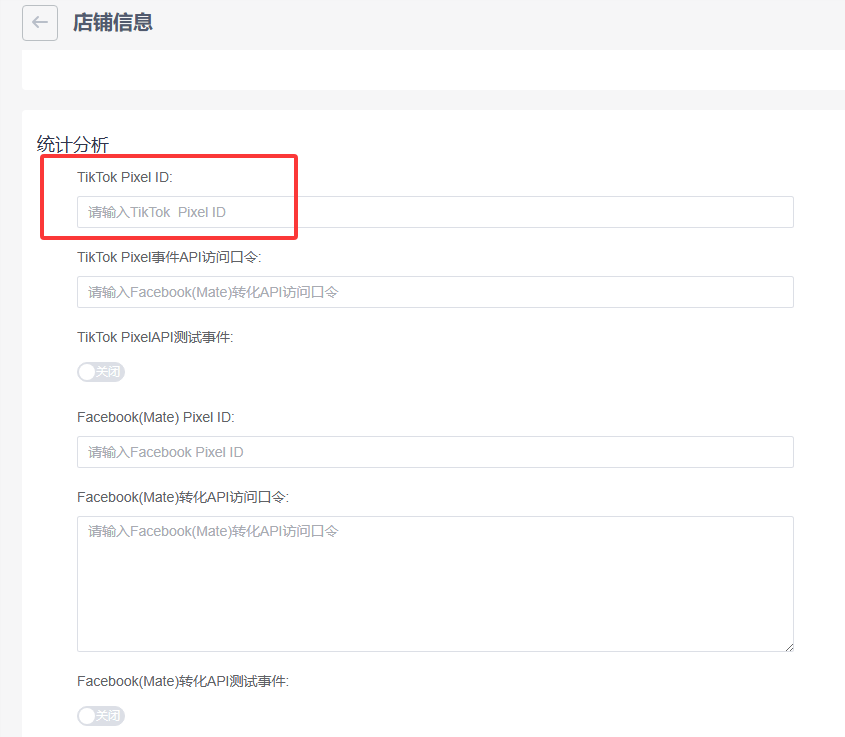Click the 统计分析 section heading
This screenshot has height=737, width=845.
(73, 144)
